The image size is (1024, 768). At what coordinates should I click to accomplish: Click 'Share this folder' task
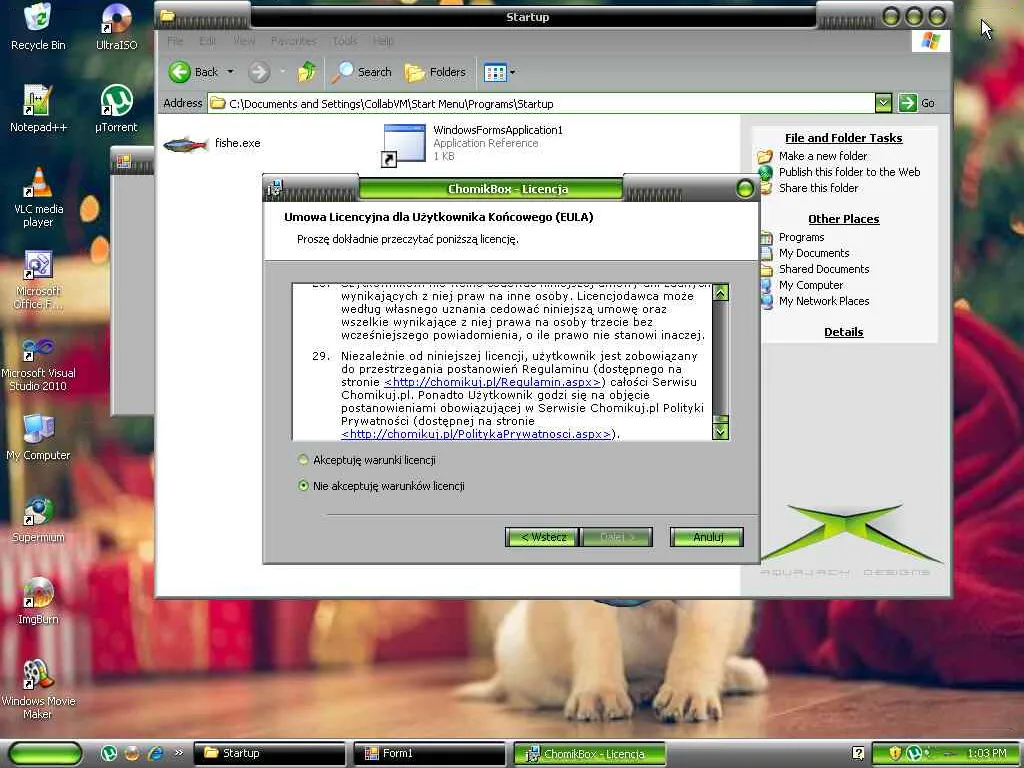tap(818, 188)
